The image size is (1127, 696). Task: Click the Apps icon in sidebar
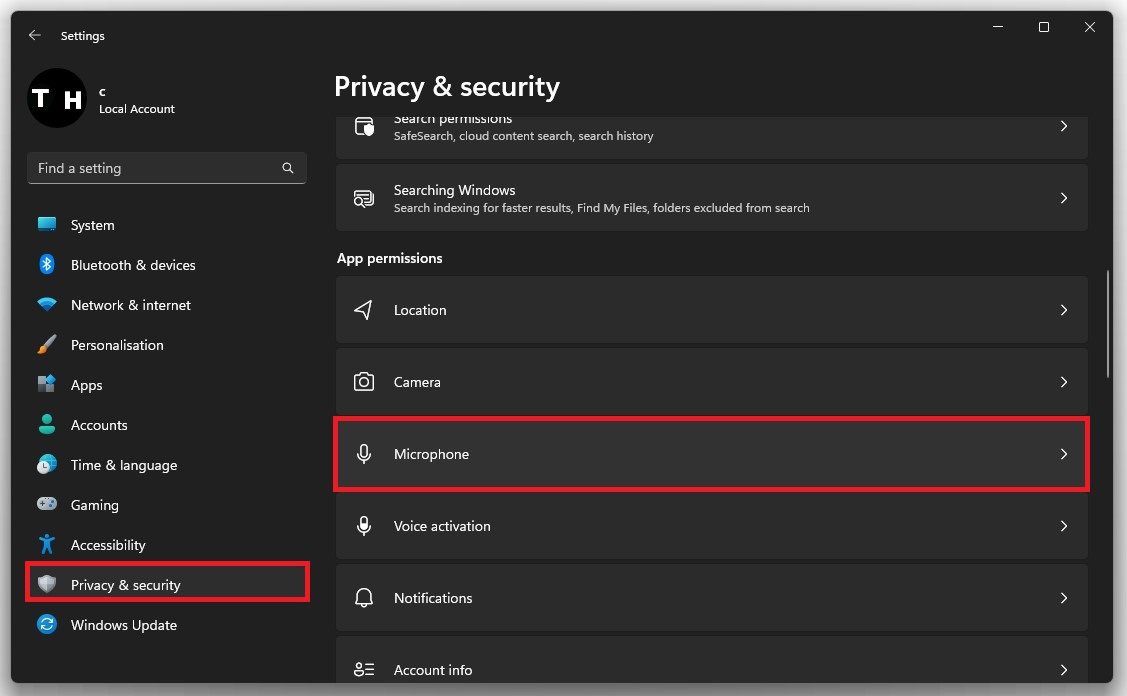click(47, 384)
